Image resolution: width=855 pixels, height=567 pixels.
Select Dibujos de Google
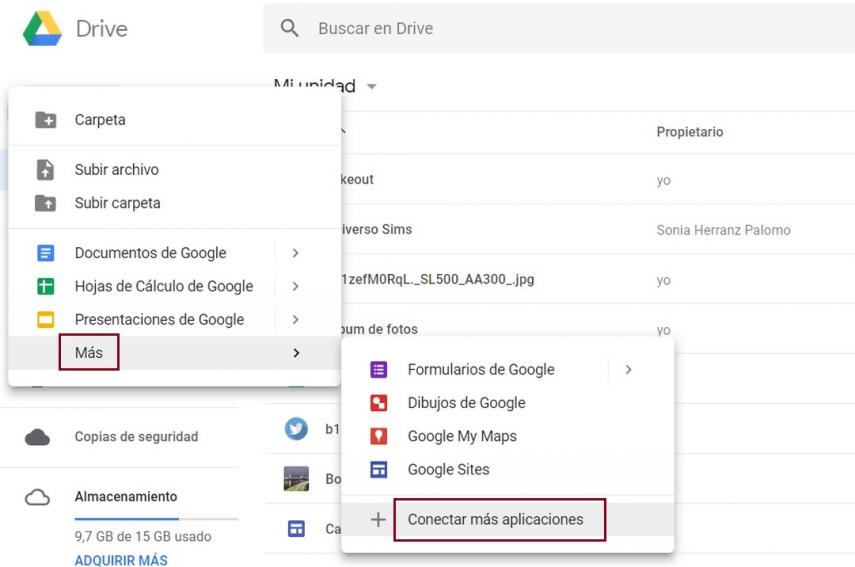click(467, 403)
